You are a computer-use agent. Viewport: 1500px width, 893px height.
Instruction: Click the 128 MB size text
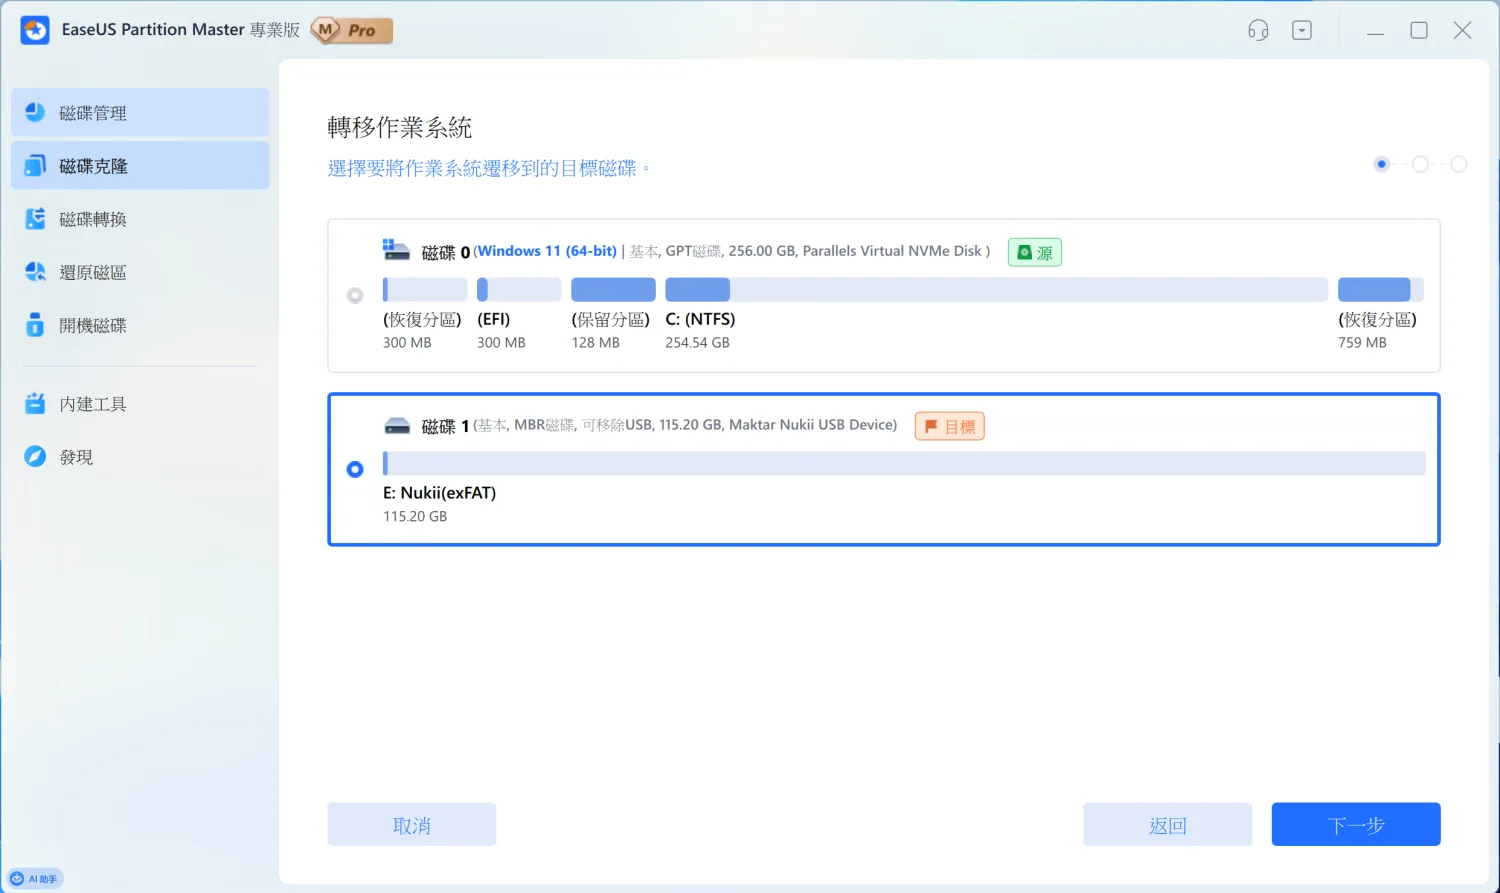[x=595, y=342]
